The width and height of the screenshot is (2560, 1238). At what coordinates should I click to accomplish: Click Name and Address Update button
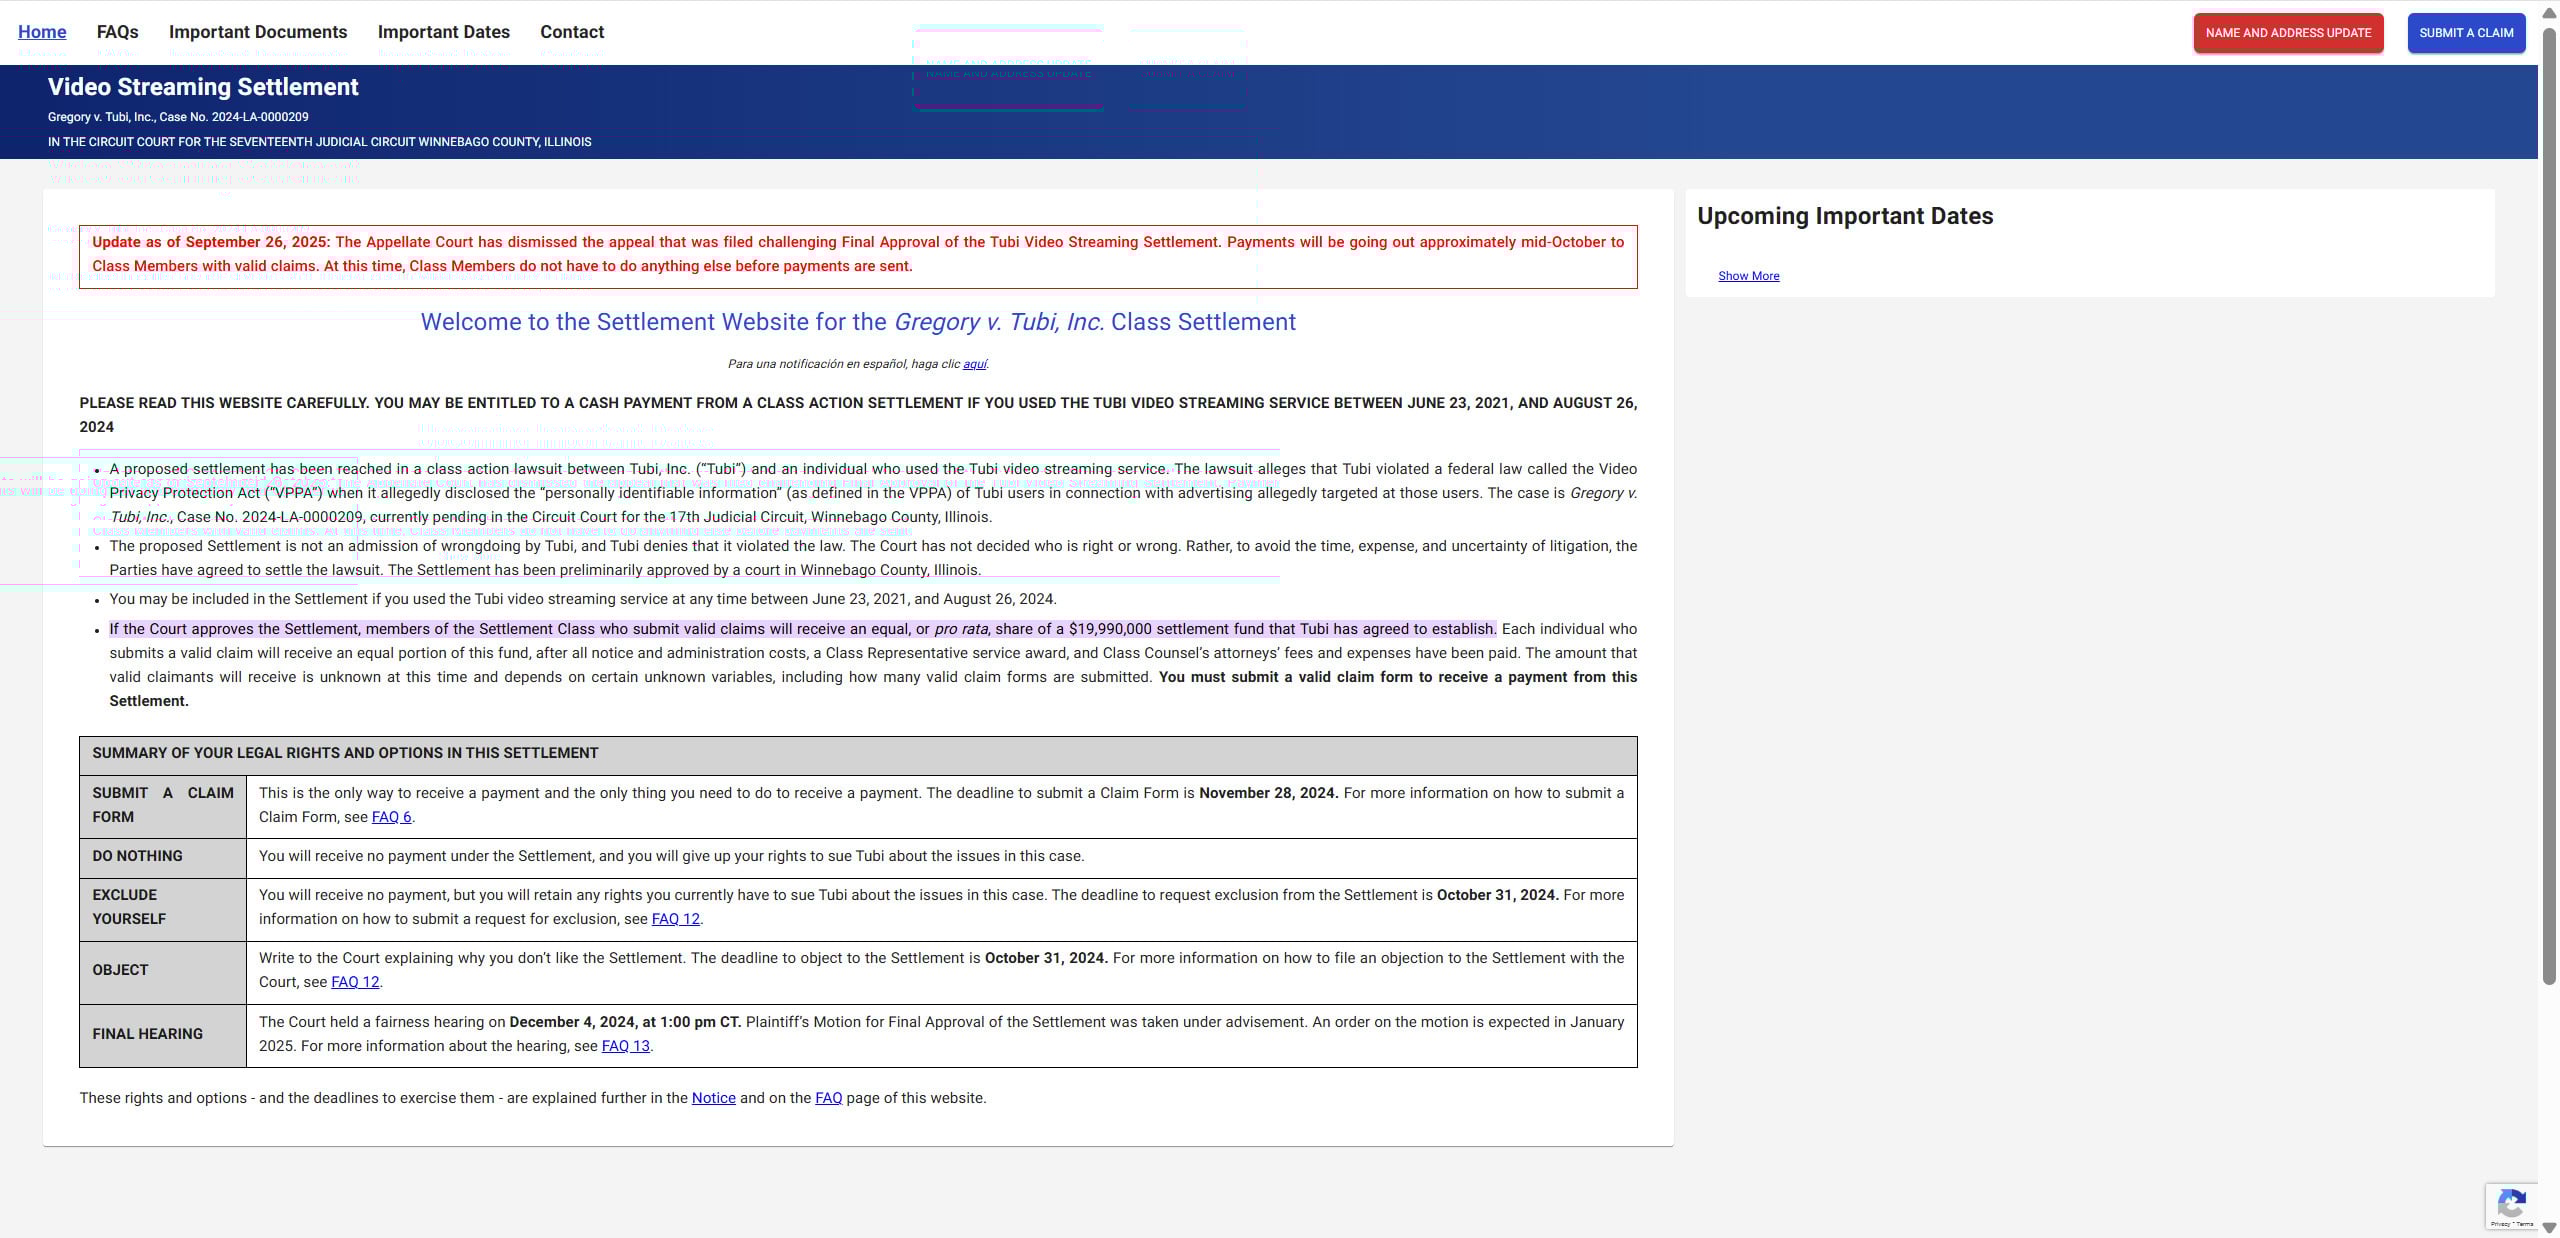[2288, 33]
